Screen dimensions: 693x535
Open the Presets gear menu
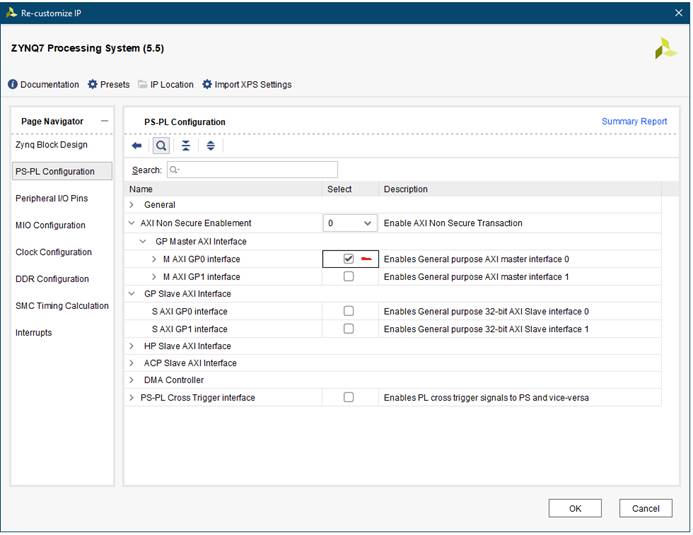pos(93,85)
